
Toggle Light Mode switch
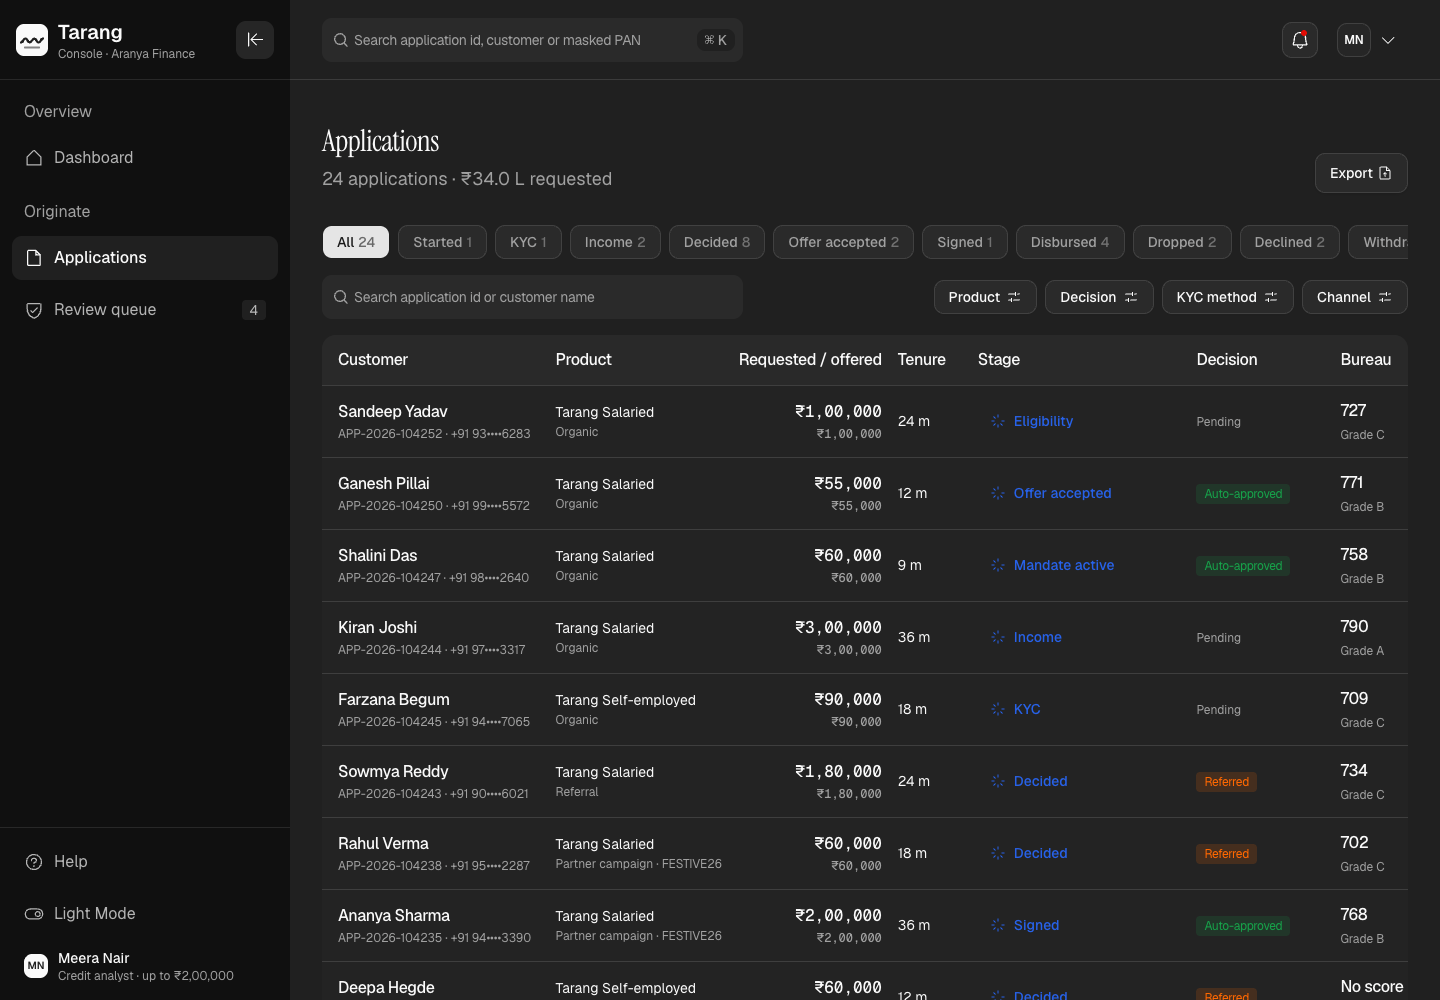click(34, 914)
